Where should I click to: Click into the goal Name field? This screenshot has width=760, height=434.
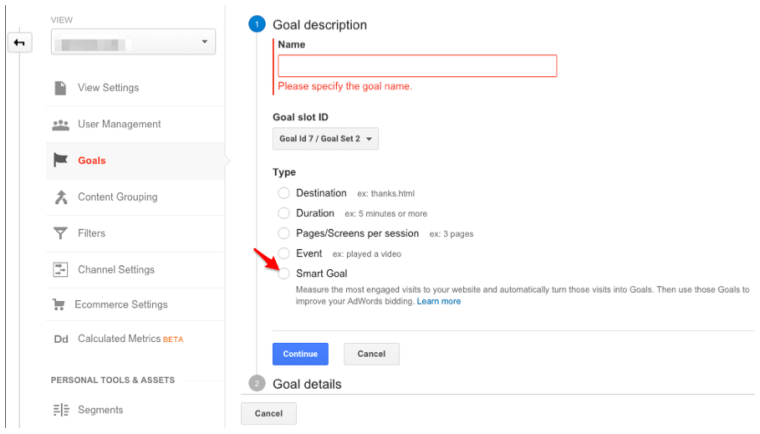(x=417, y=66)
